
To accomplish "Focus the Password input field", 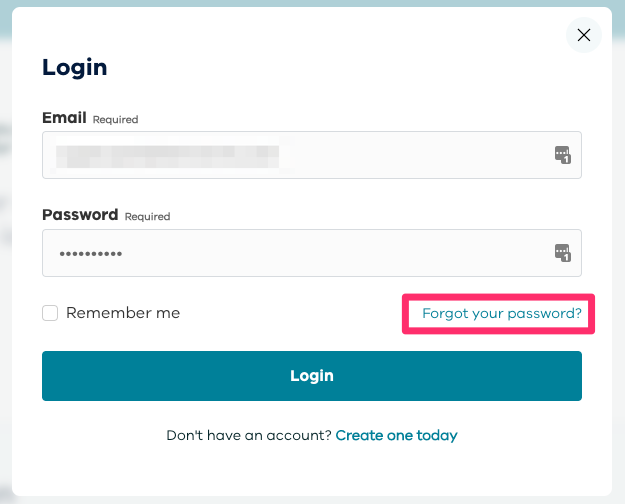I will coord(300,253).
